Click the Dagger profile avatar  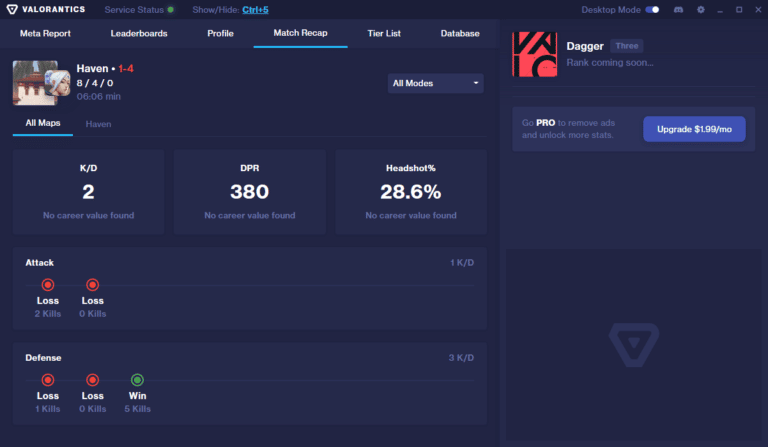pyautogui.click(x=534, y=54)
